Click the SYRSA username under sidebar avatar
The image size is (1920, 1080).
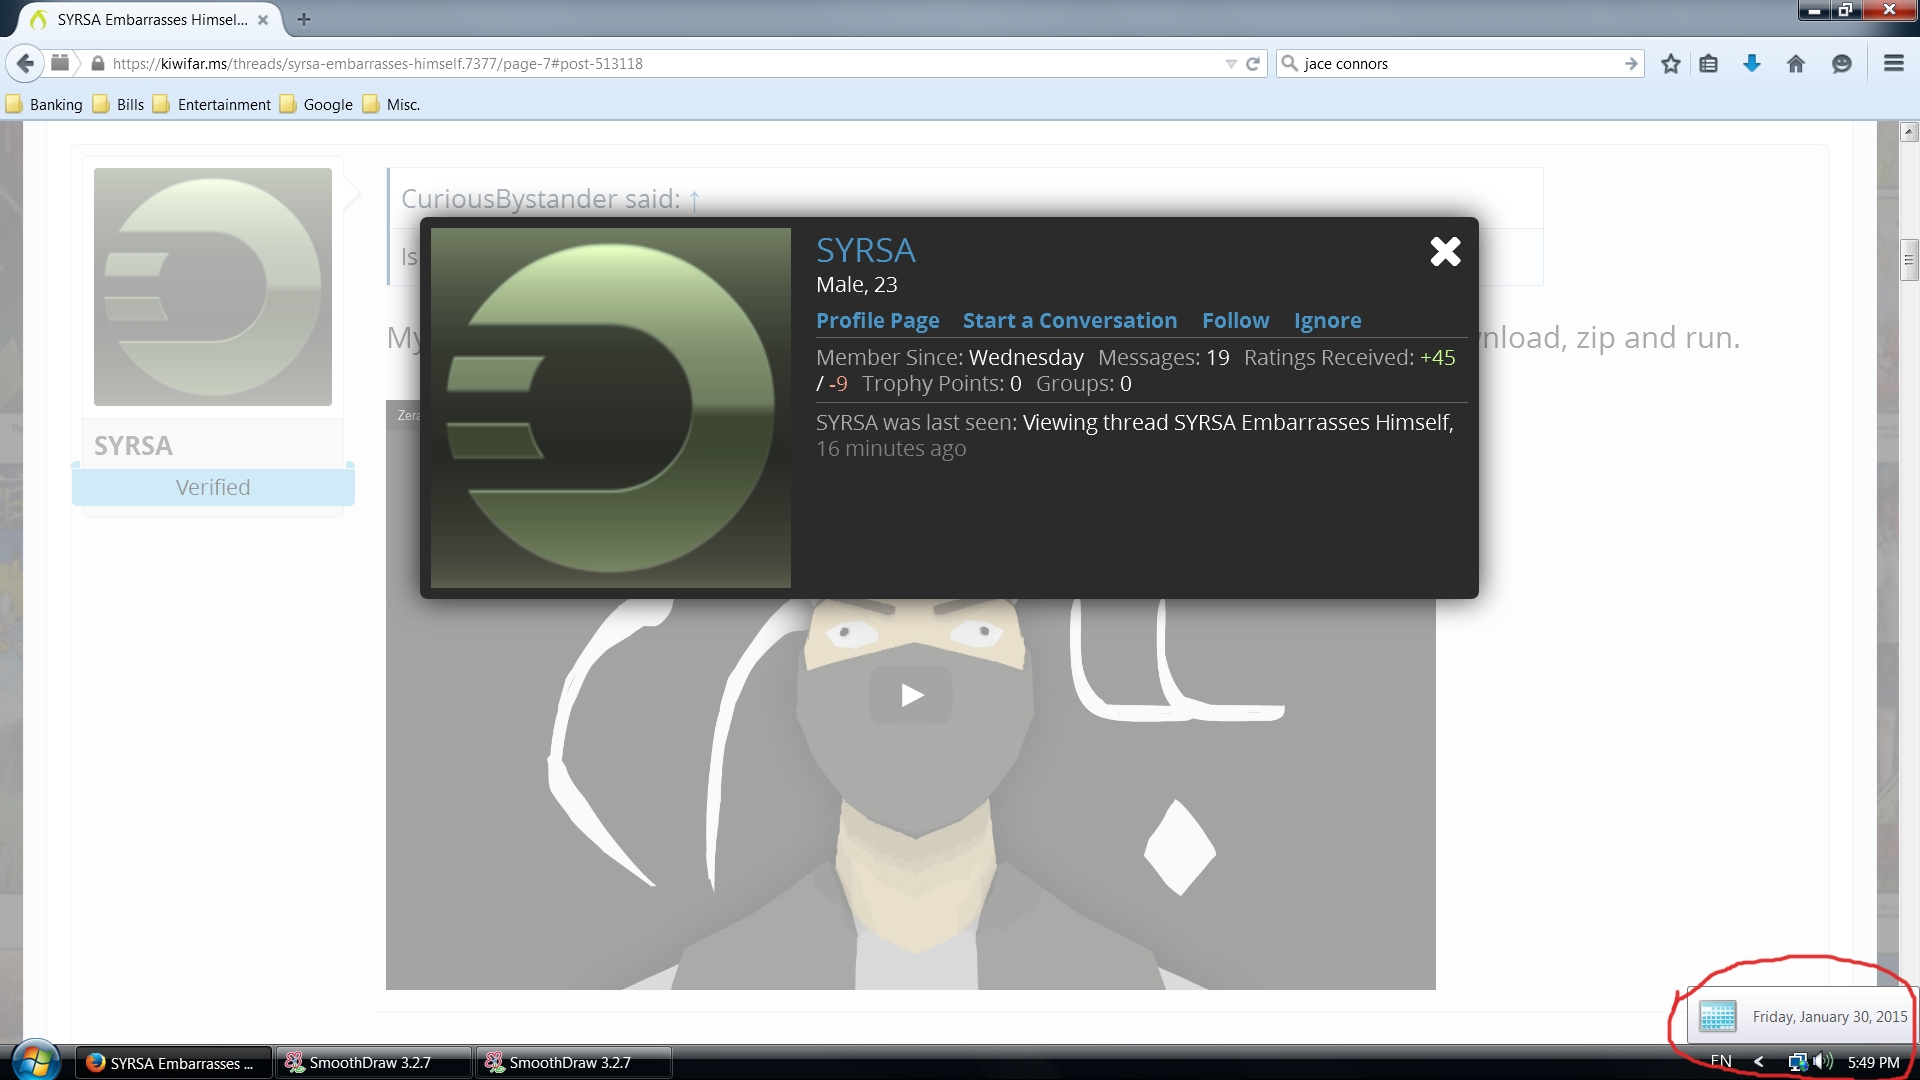click(x=133, y=445)
